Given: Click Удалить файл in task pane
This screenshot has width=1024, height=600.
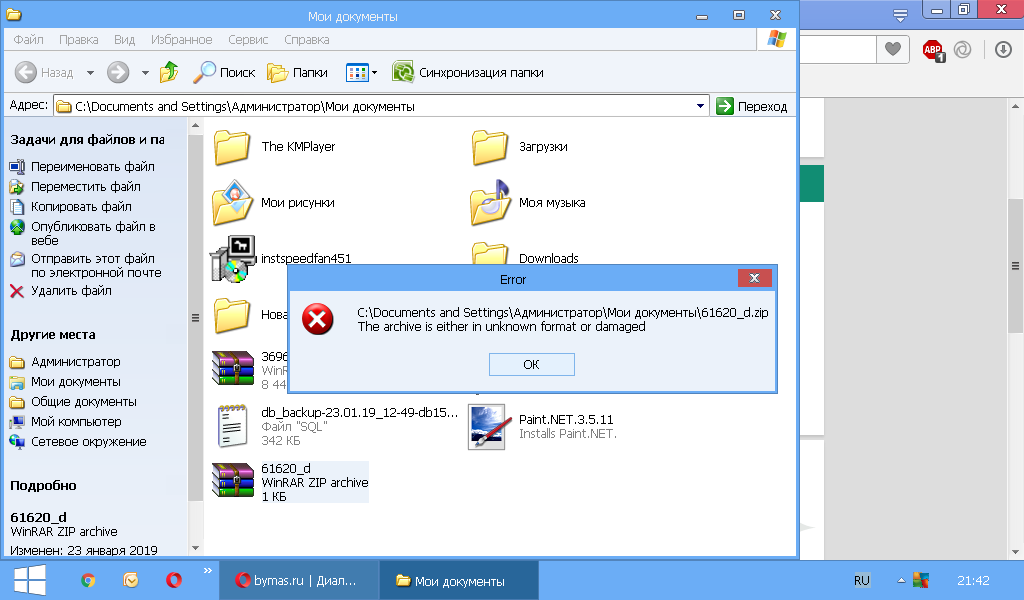Looking at the screenshot, I should click(x=71, y=291).
